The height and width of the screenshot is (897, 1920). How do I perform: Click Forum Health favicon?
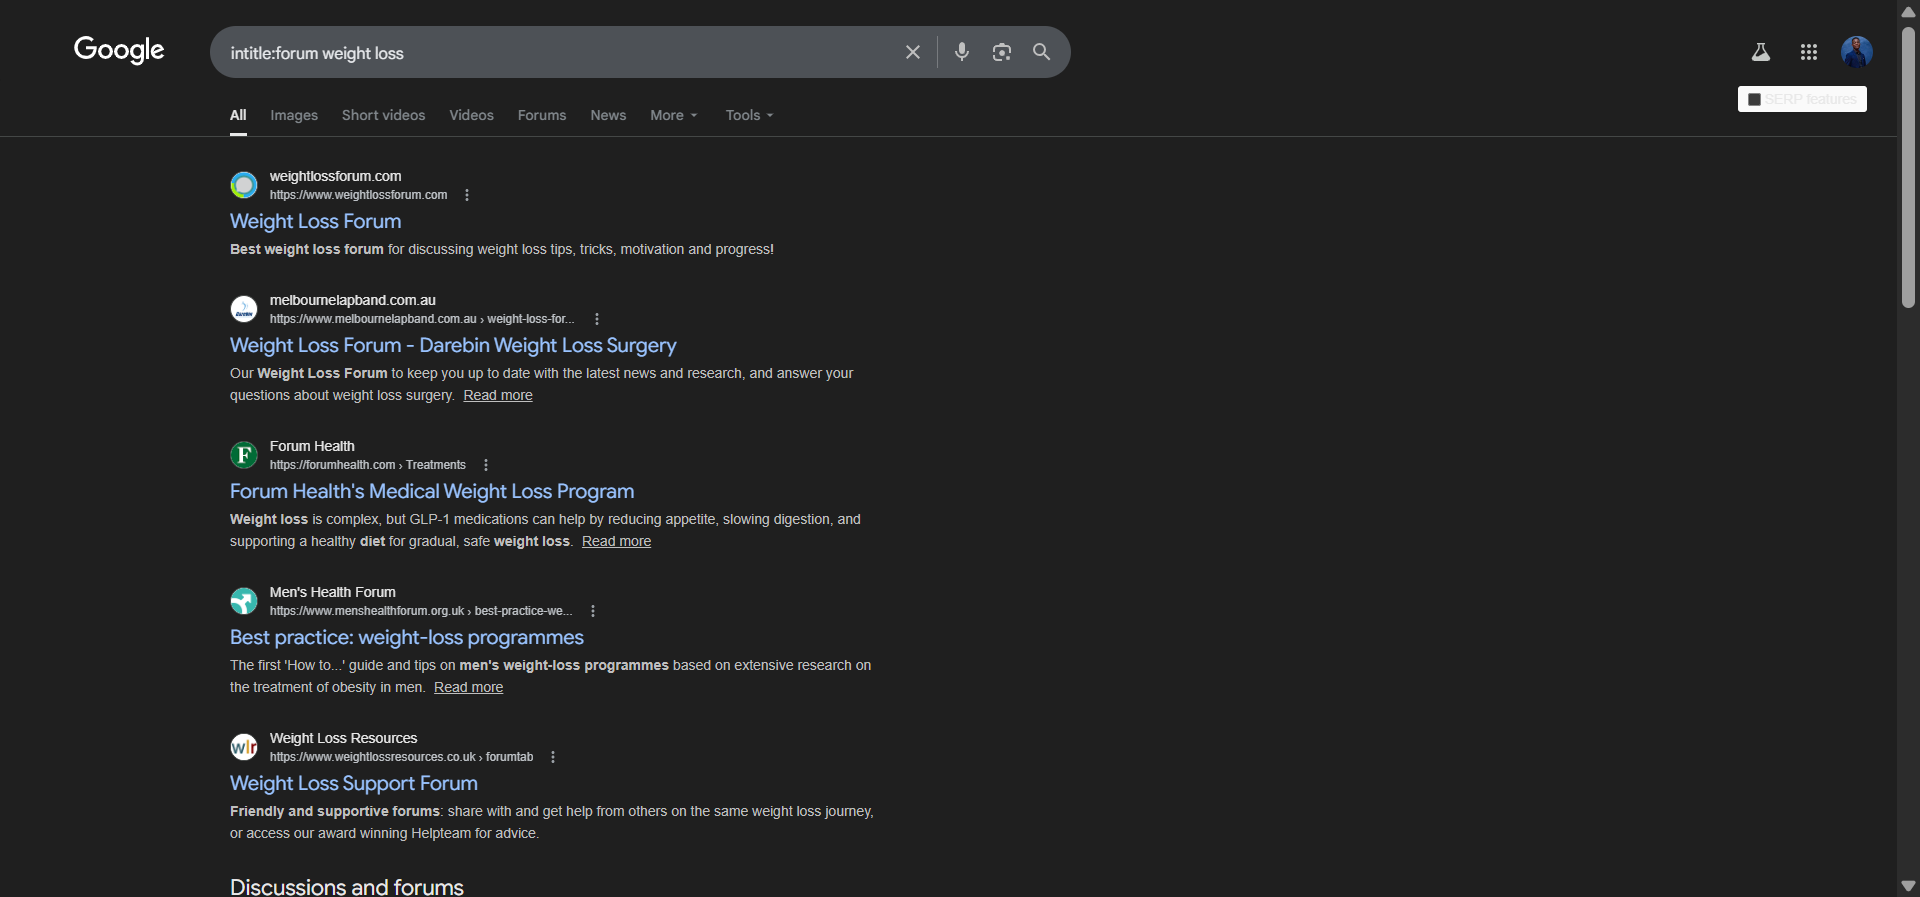click(244, 455)
